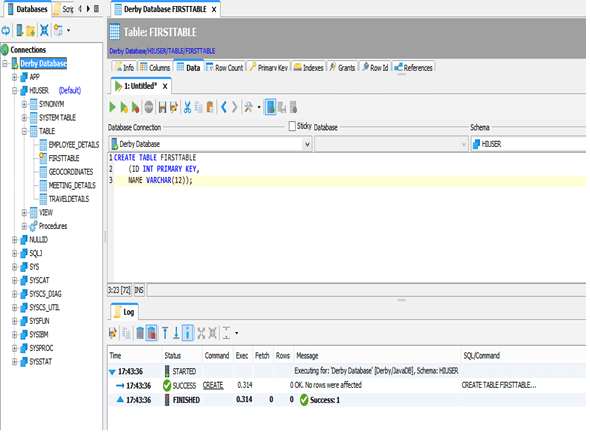
Task: Go to previous SQL with blue left chevron
Action: tap(224, 108)
